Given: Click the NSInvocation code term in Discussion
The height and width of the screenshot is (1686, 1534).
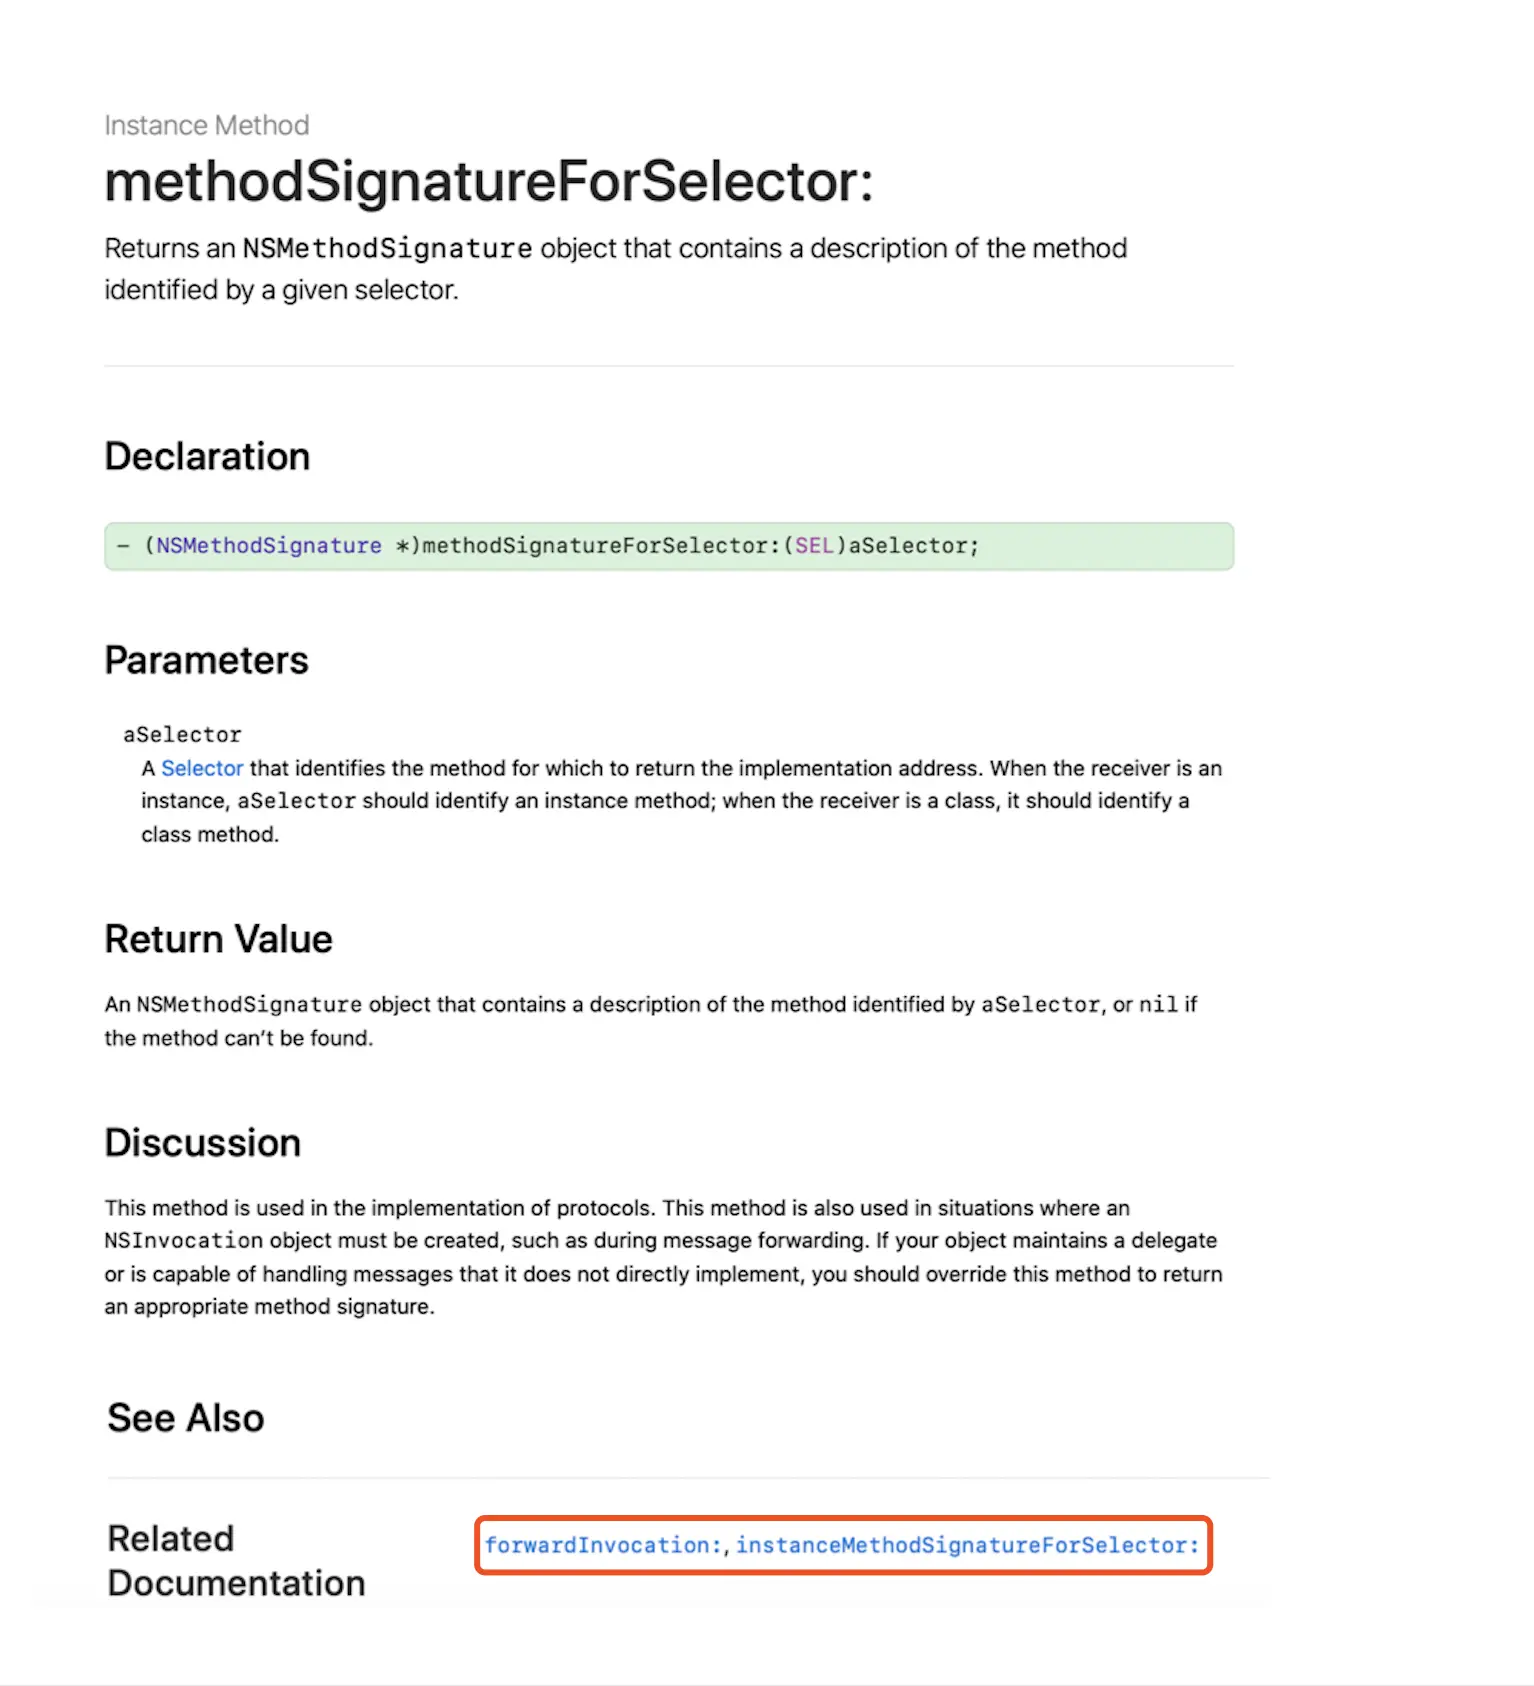Looking at the screenshot, I should (183, 1240).
